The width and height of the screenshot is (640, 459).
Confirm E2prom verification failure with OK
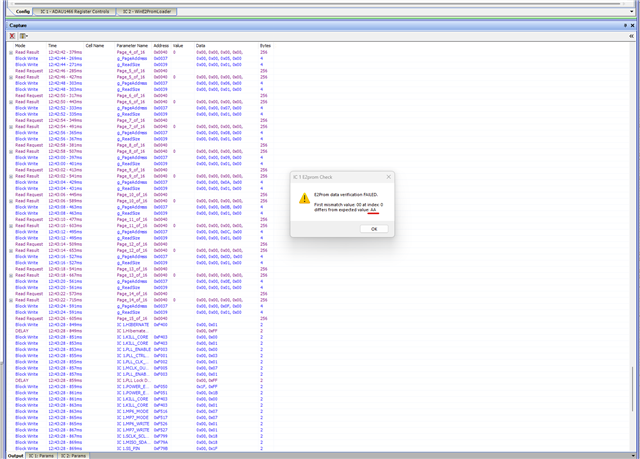coord(374,229)
